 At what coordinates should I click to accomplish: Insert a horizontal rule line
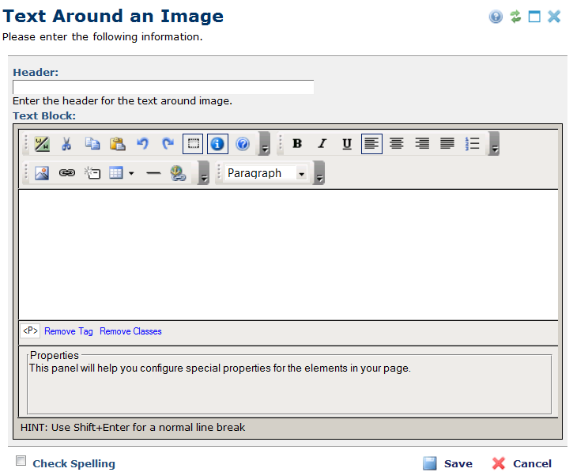pos(153,173)
